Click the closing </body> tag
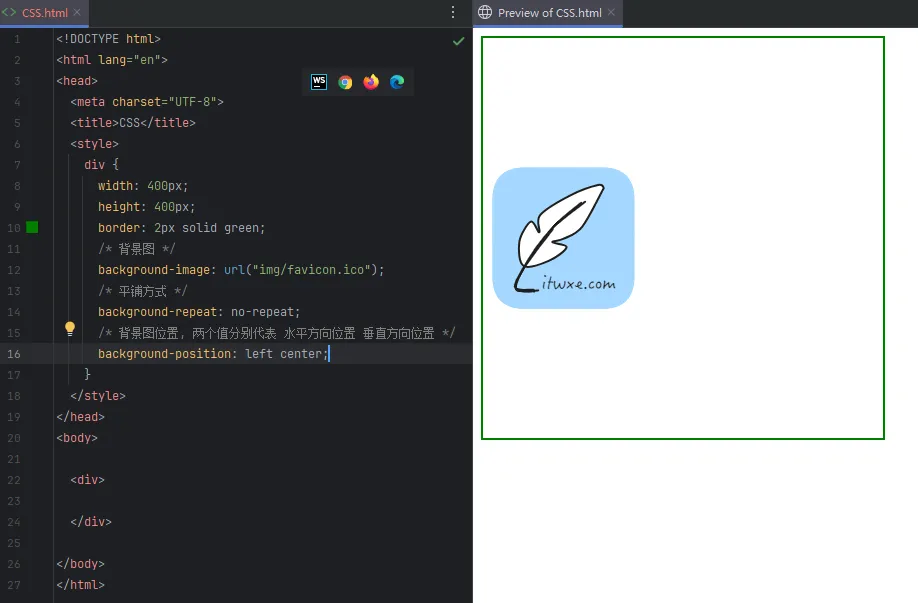This screenshot has width=918, height=603. tap(80, 564)
